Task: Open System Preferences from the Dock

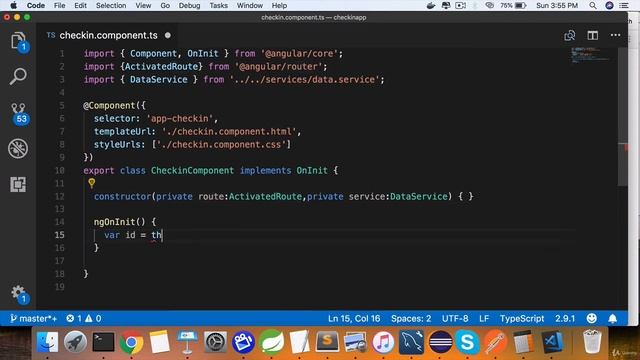Action: (215, 342)
